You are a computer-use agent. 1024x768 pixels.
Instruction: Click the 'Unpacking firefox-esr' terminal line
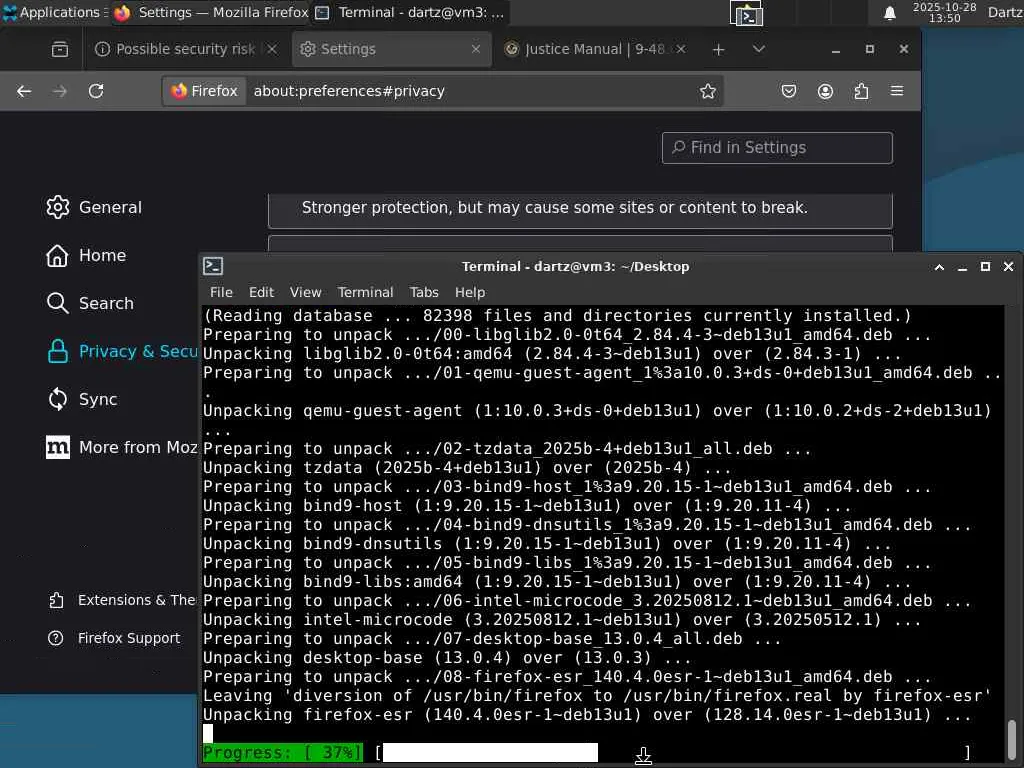point(586,714)
